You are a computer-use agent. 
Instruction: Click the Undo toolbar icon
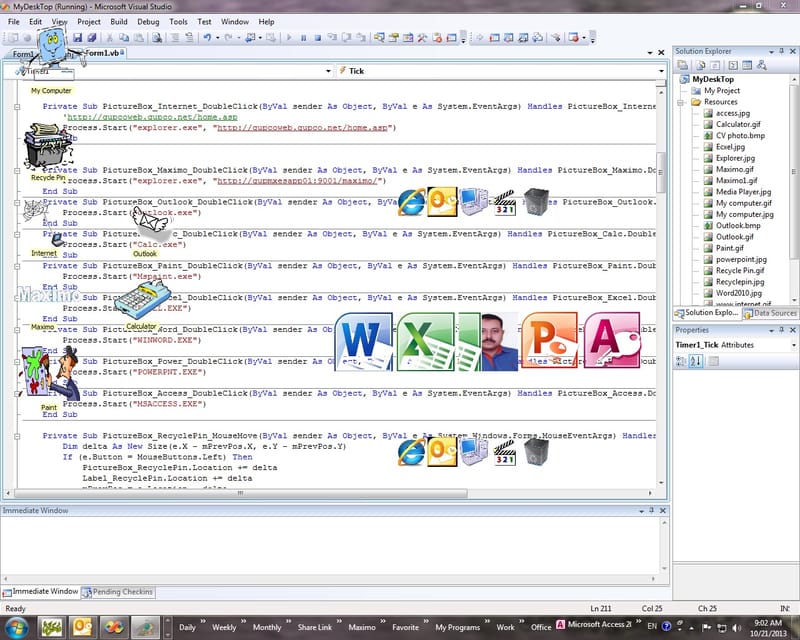click(207, 37)
